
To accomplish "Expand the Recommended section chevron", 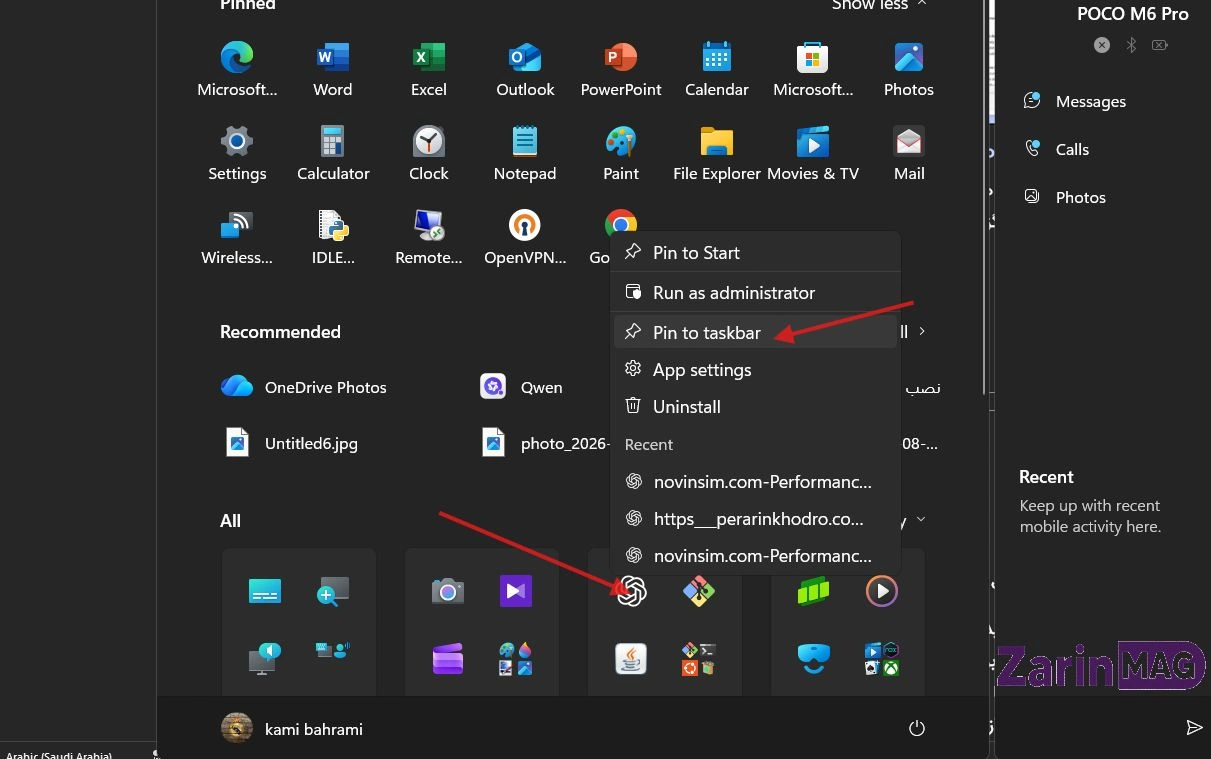I will click(922, 331).
